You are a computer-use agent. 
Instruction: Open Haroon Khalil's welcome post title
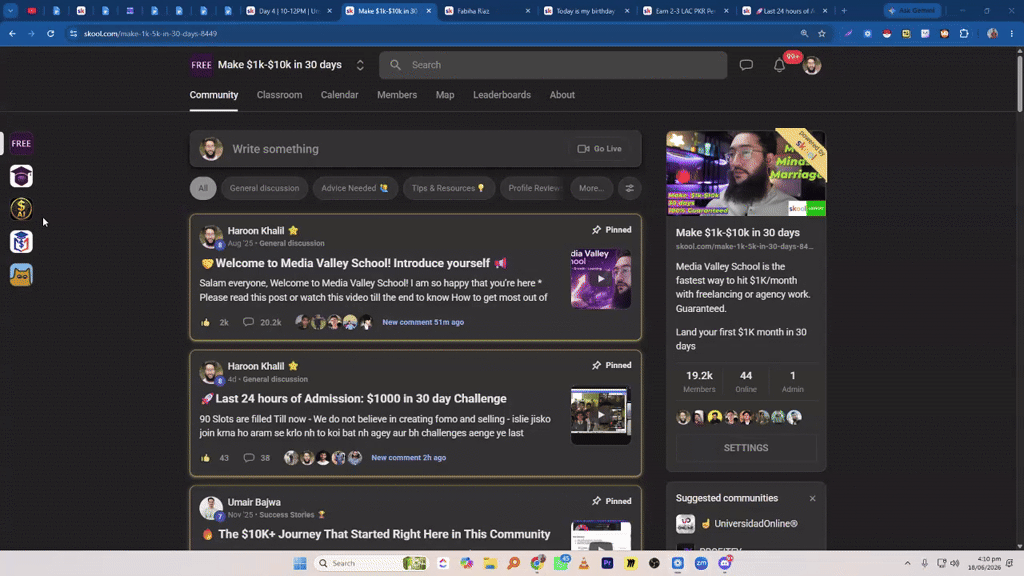click(353, 263)
